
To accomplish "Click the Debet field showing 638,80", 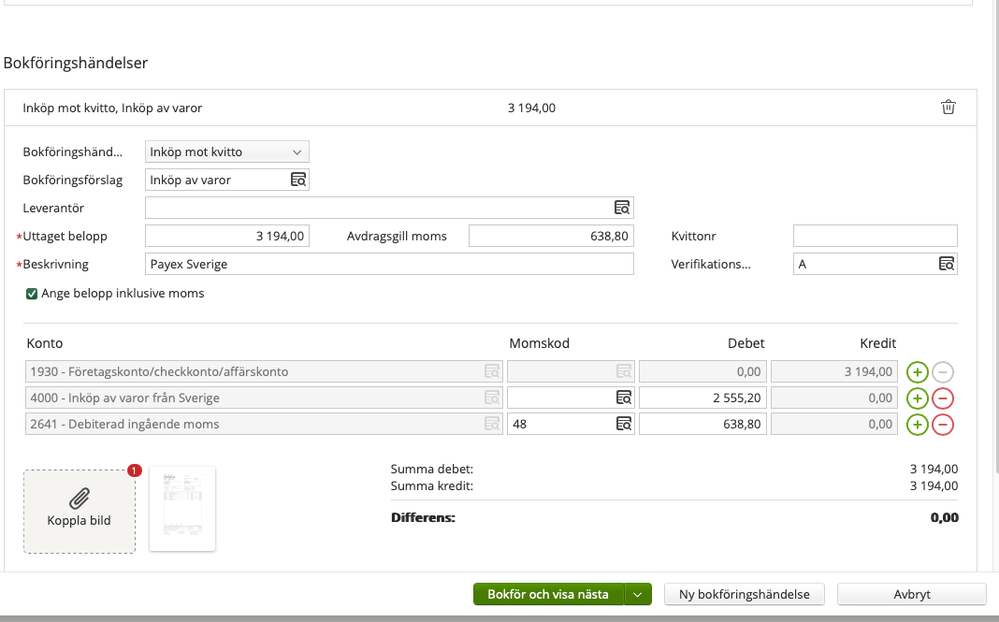I will pyautogui.click(x=703, y=424).
